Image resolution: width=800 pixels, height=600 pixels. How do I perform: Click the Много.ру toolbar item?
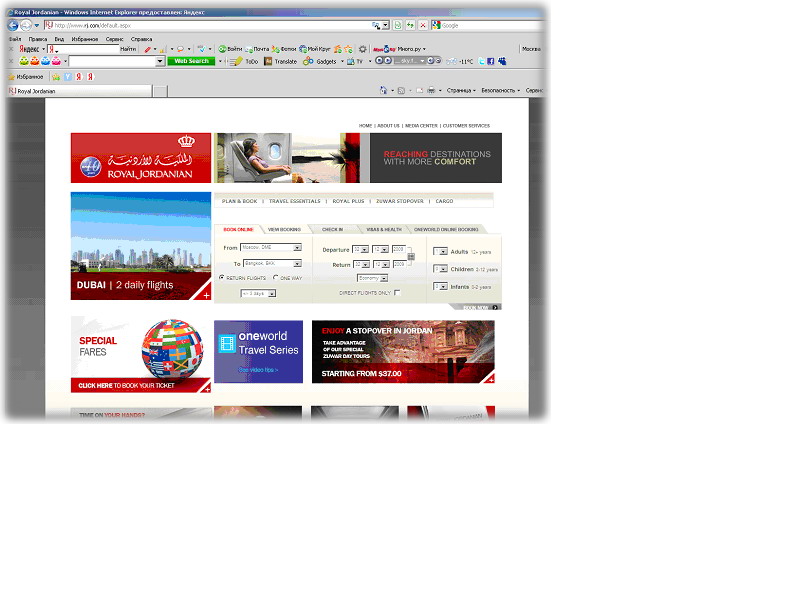coord(399,49)
